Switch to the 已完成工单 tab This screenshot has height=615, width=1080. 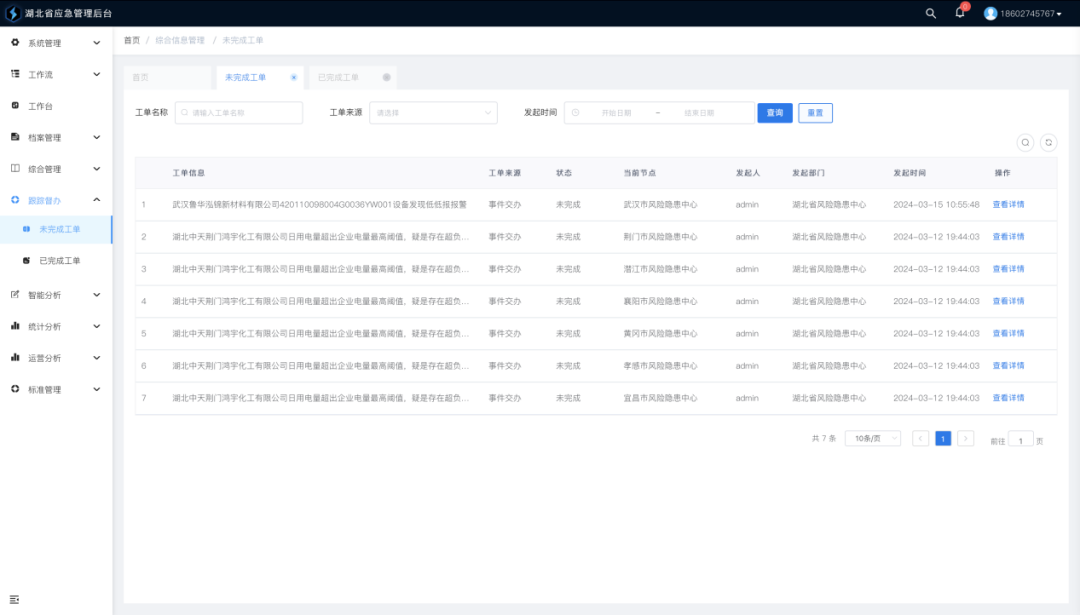(338, 77)
